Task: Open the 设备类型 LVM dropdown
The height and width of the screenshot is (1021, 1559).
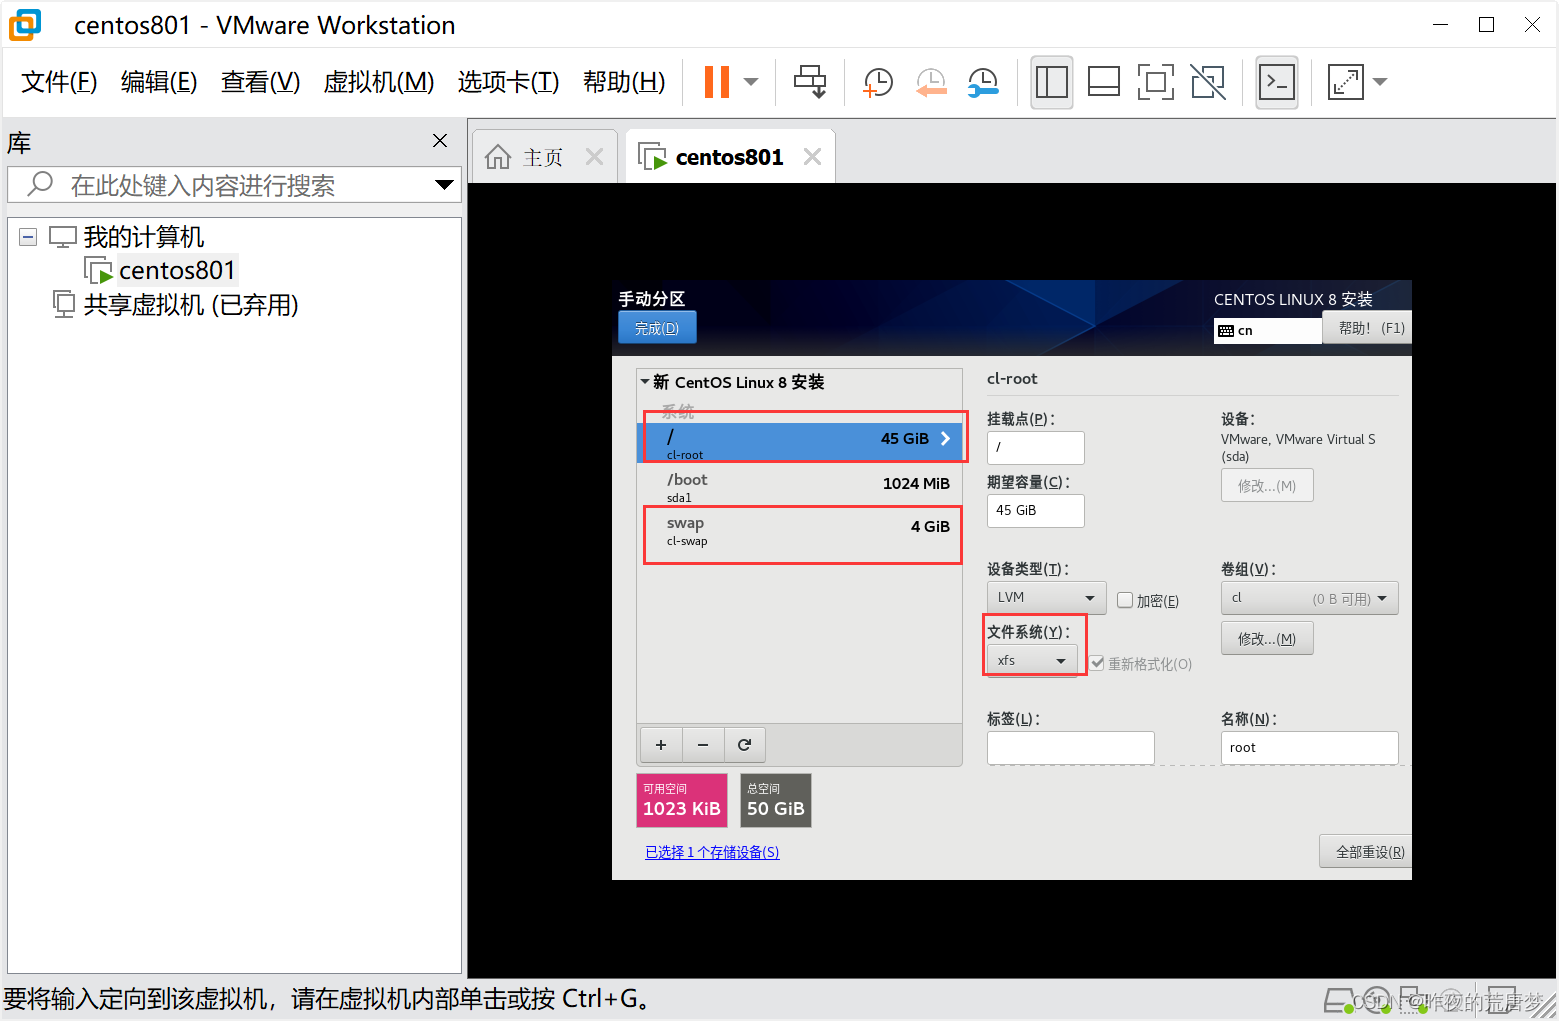Action: coord(1046,598)
